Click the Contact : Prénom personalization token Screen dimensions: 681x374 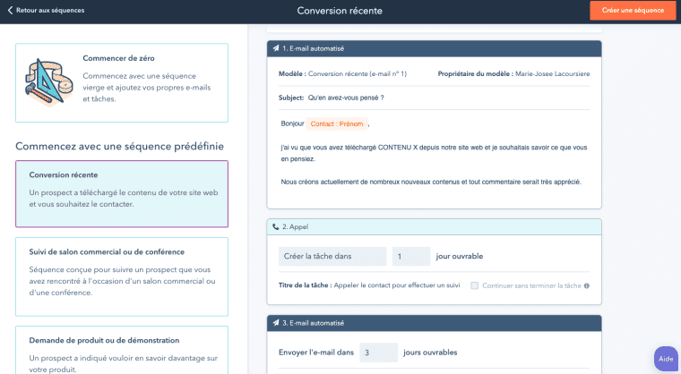point(337,124)
